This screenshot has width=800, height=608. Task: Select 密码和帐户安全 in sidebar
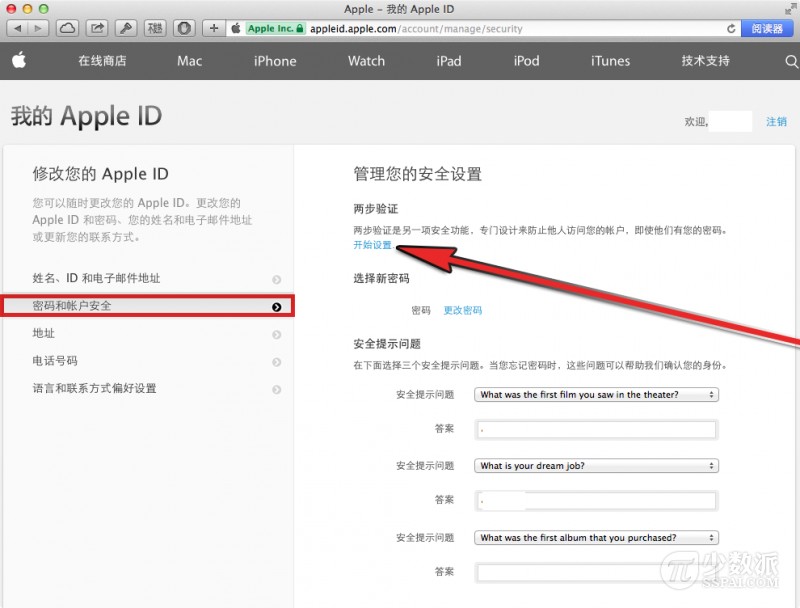pos(148,306)
